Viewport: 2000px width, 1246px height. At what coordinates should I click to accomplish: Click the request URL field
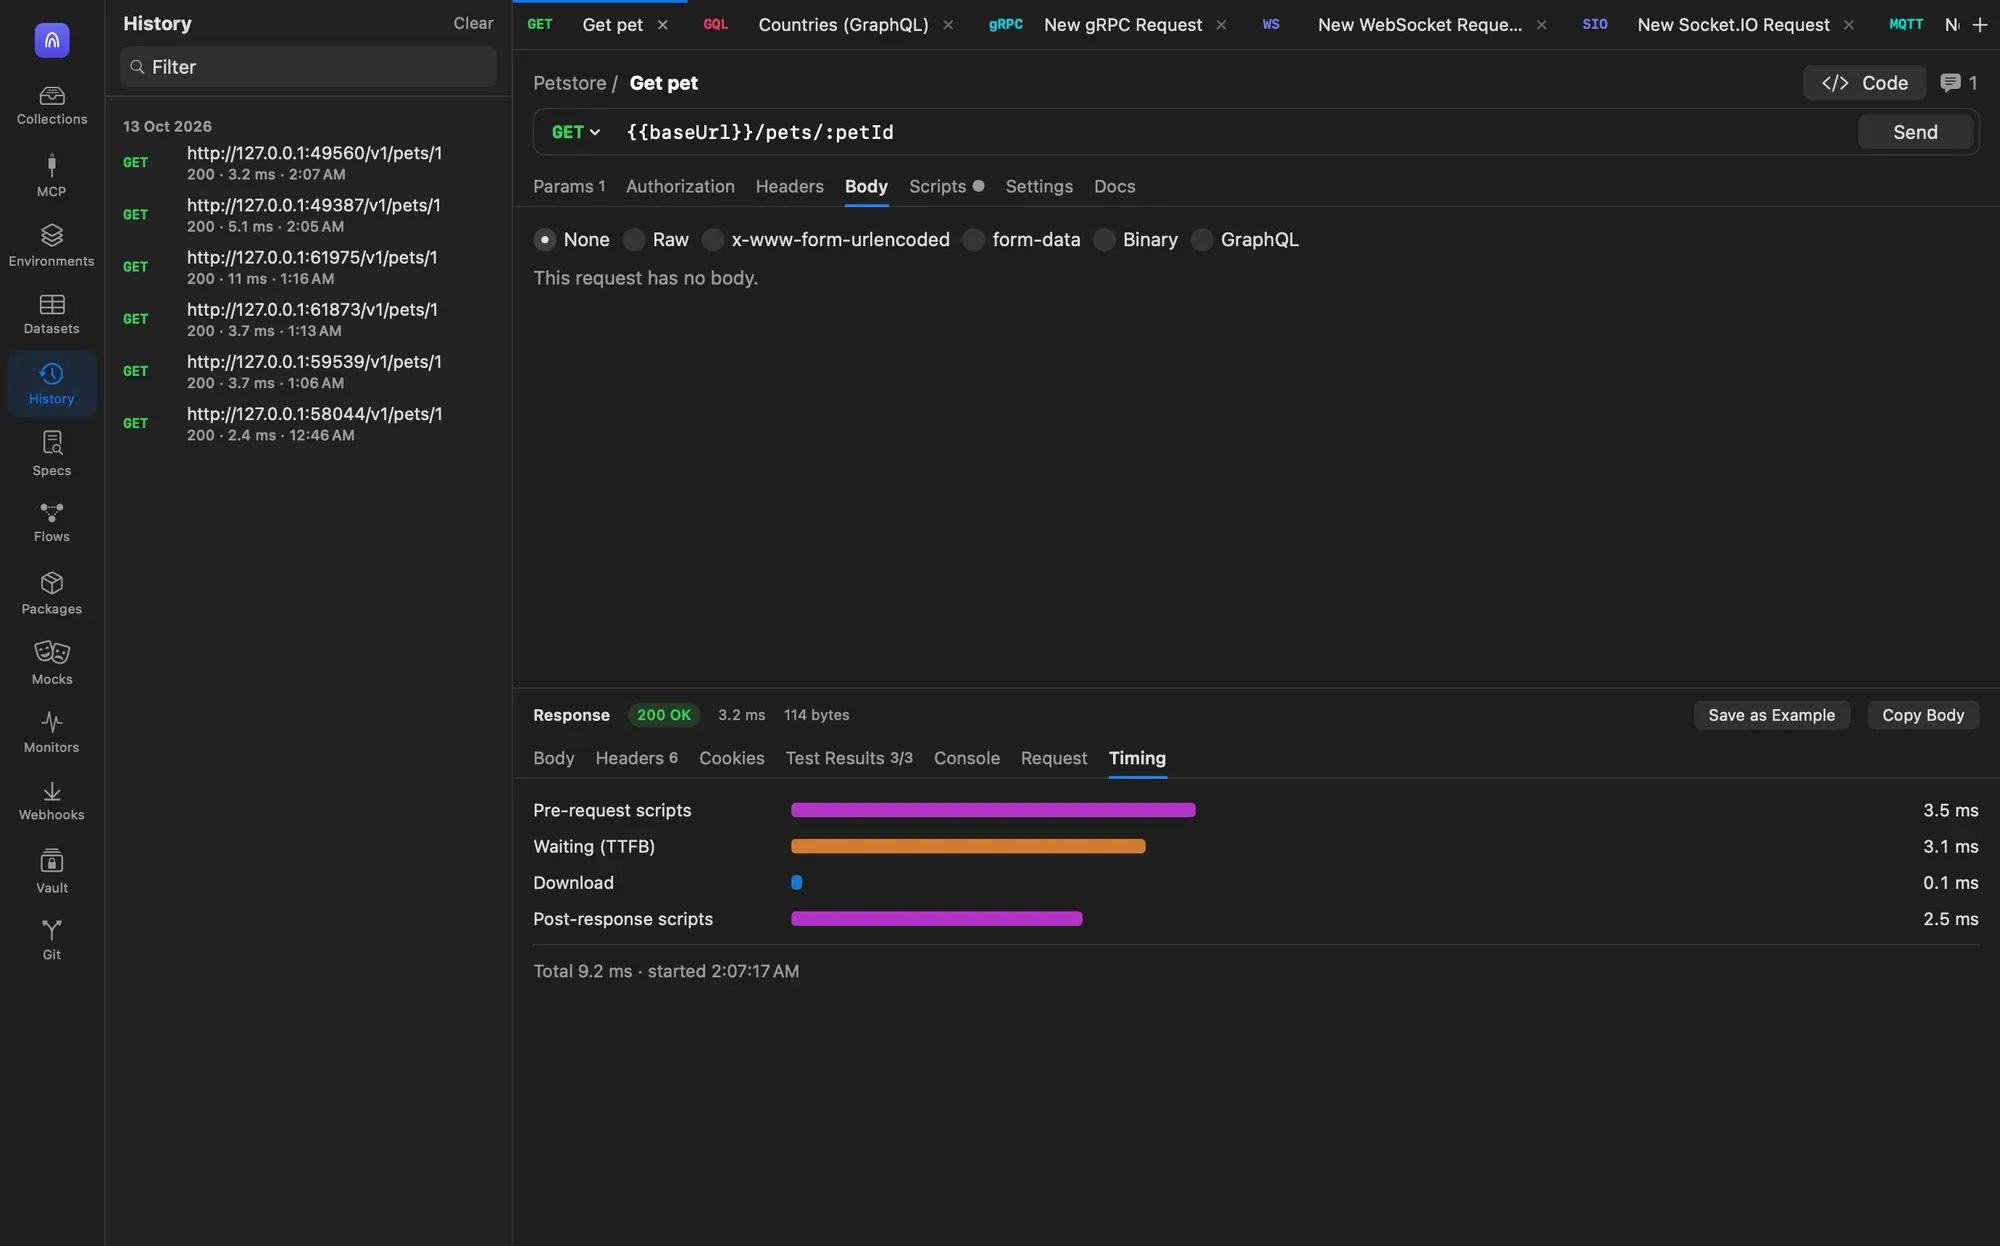coord(1235,132)
